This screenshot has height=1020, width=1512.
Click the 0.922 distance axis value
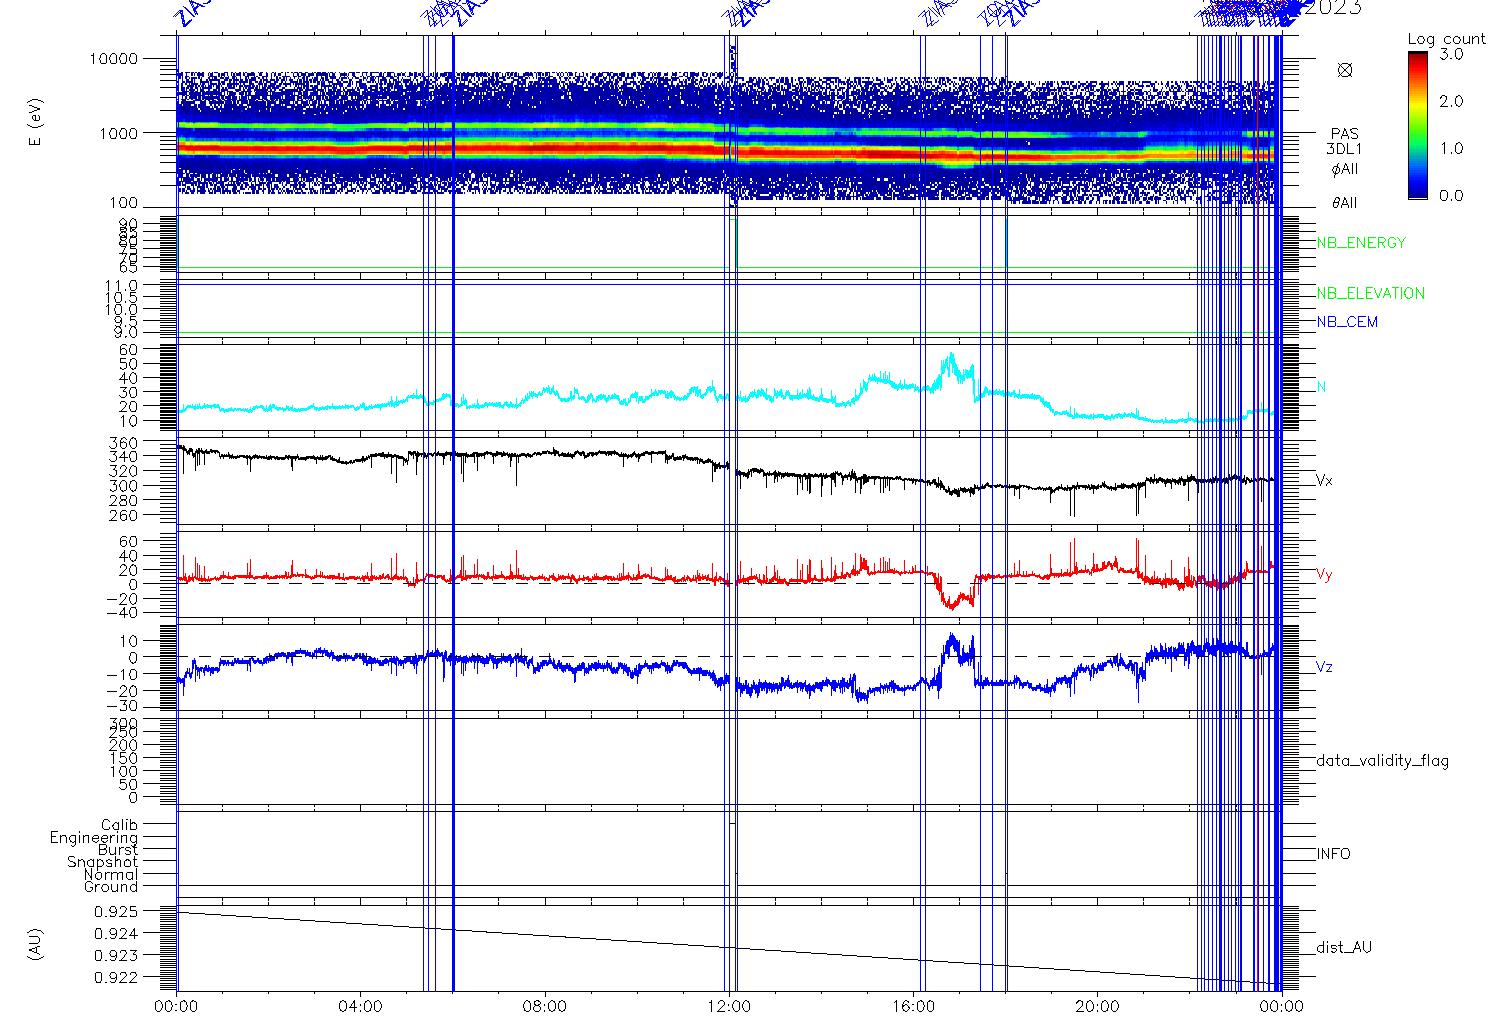[115, 977]
